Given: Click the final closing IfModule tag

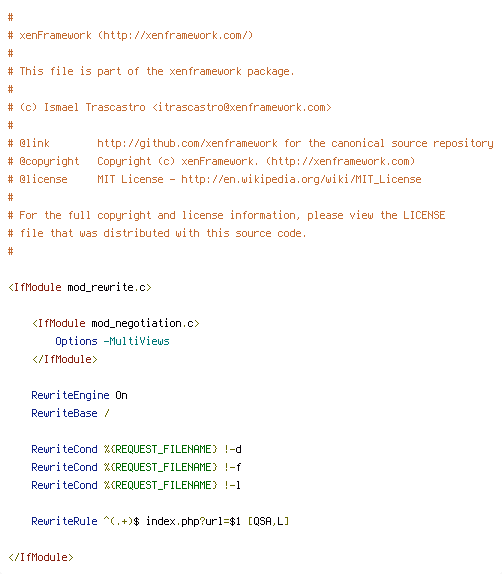Looking at the screenshot, I should point(41,557).
